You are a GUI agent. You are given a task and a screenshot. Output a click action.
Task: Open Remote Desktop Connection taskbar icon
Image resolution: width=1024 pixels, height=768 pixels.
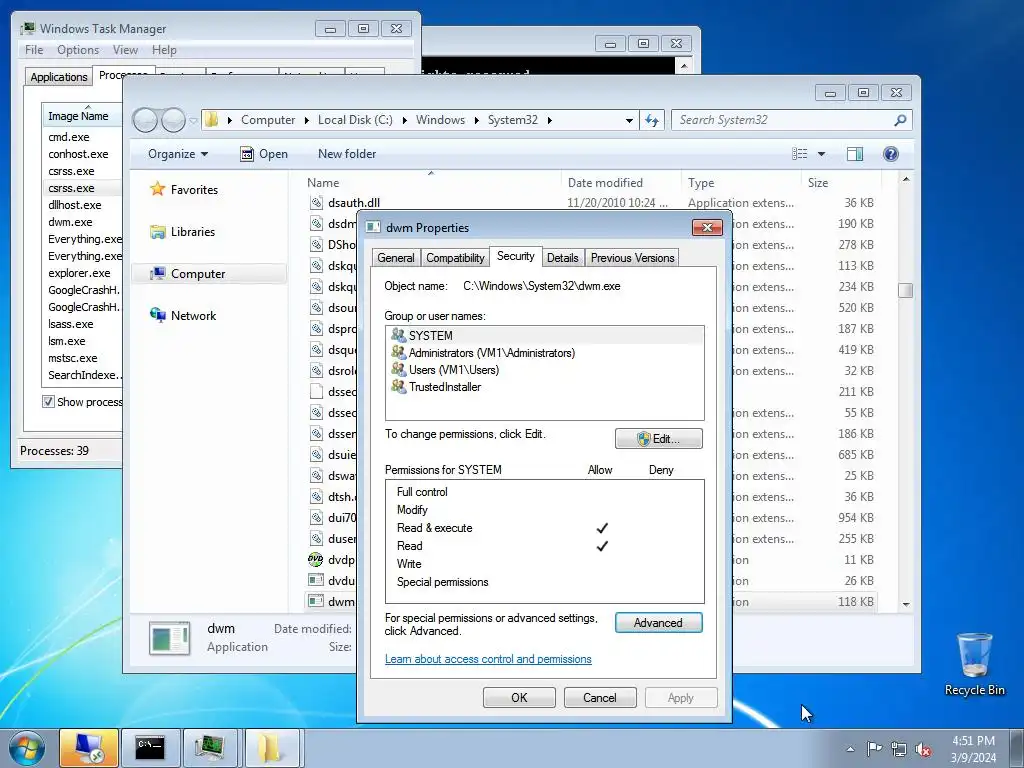click(x=89, y=748)
